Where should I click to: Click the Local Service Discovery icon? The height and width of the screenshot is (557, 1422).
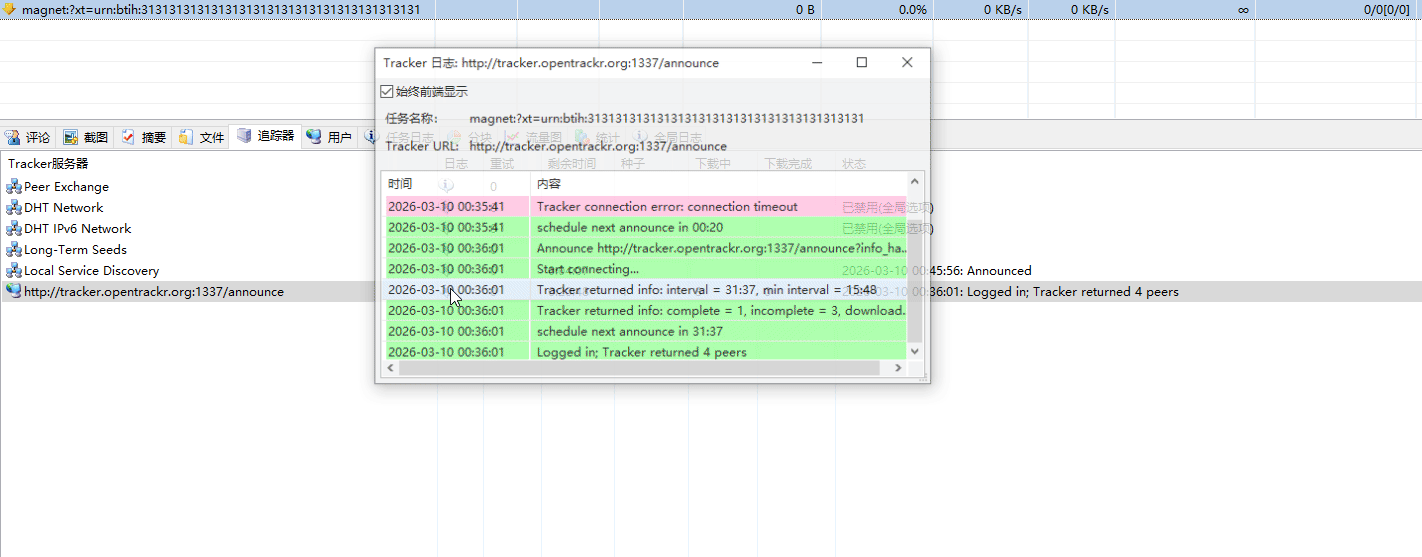[x=14, y=271]
